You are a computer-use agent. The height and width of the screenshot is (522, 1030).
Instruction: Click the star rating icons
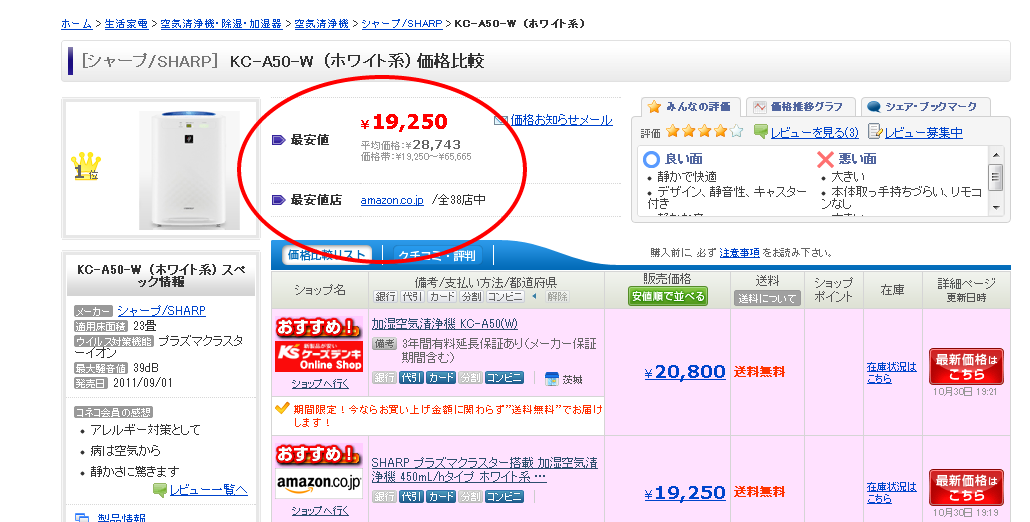point(704,132)
